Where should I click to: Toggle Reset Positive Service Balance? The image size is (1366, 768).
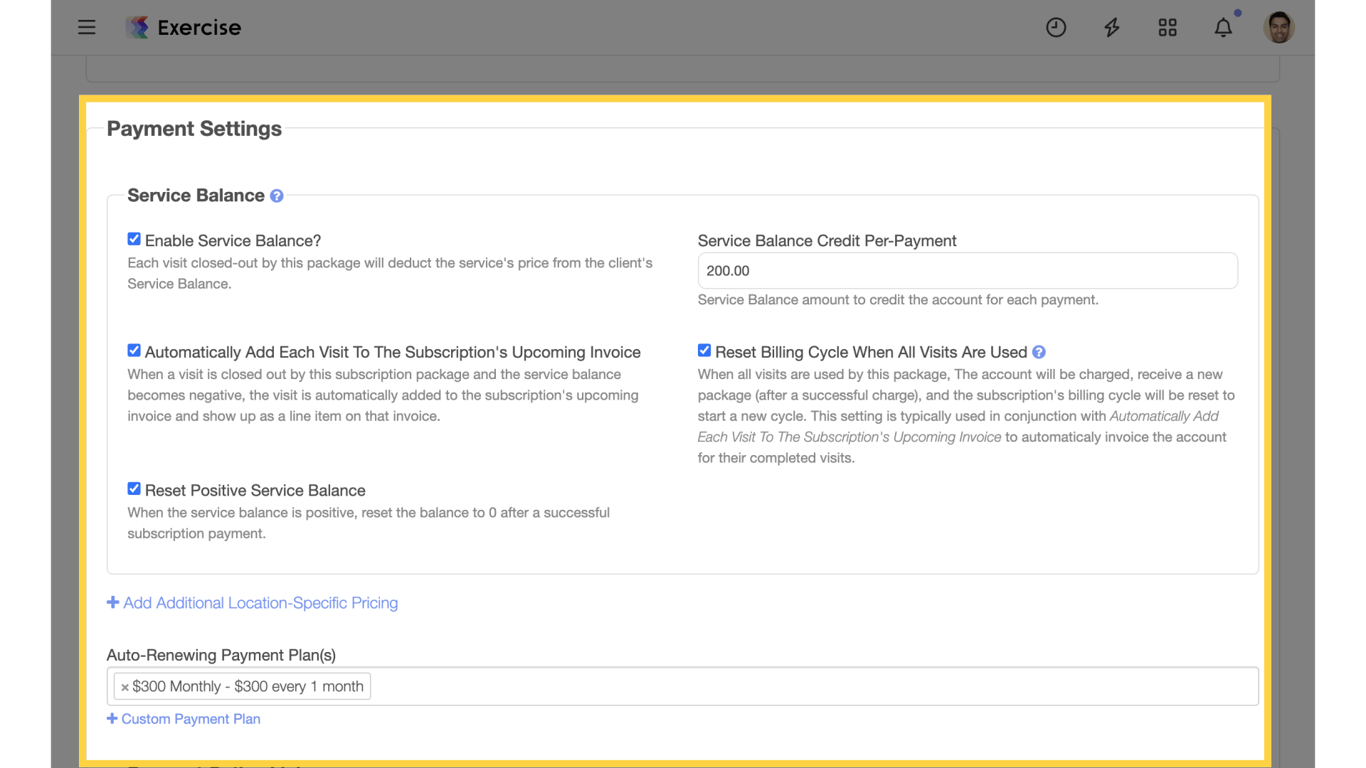pyautogui.click(x=134, y=488)
